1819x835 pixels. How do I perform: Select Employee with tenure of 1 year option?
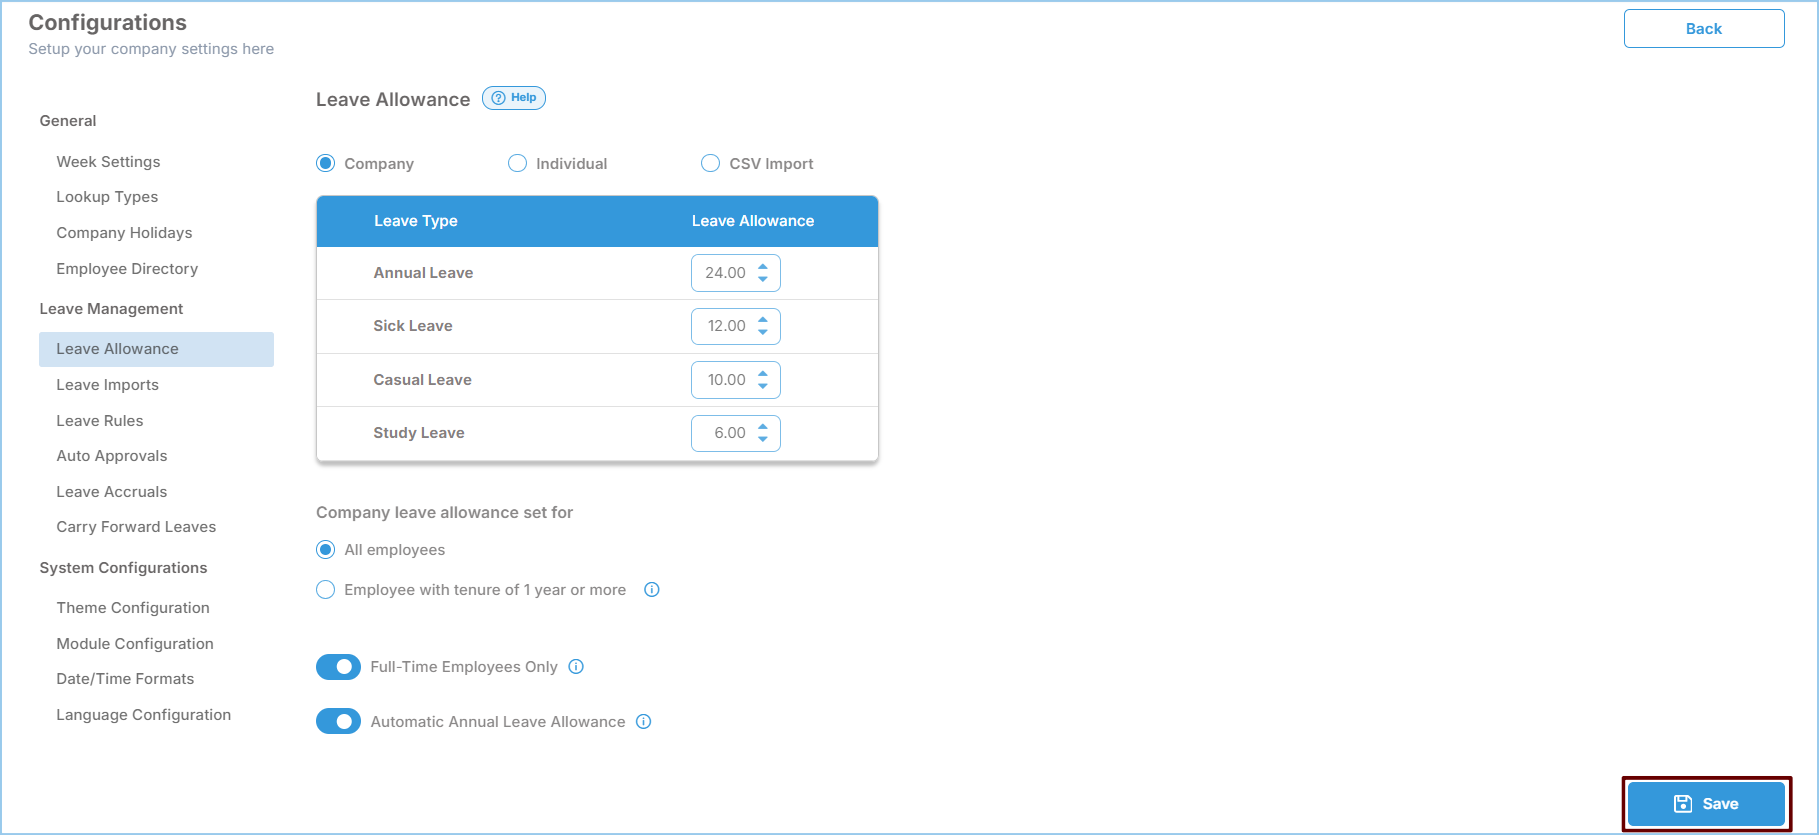[x=326, y=590]
